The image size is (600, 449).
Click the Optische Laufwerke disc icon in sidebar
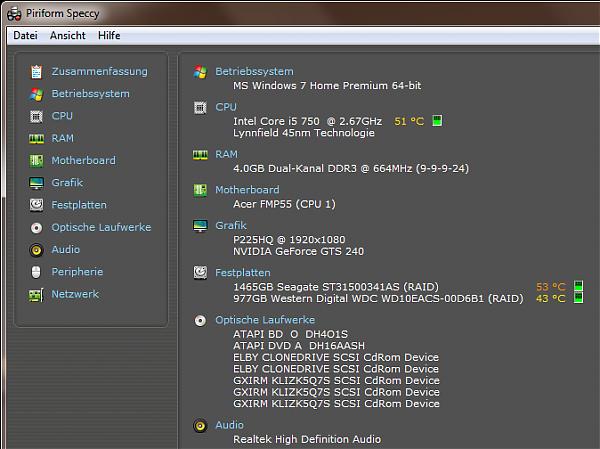[36, 228]
